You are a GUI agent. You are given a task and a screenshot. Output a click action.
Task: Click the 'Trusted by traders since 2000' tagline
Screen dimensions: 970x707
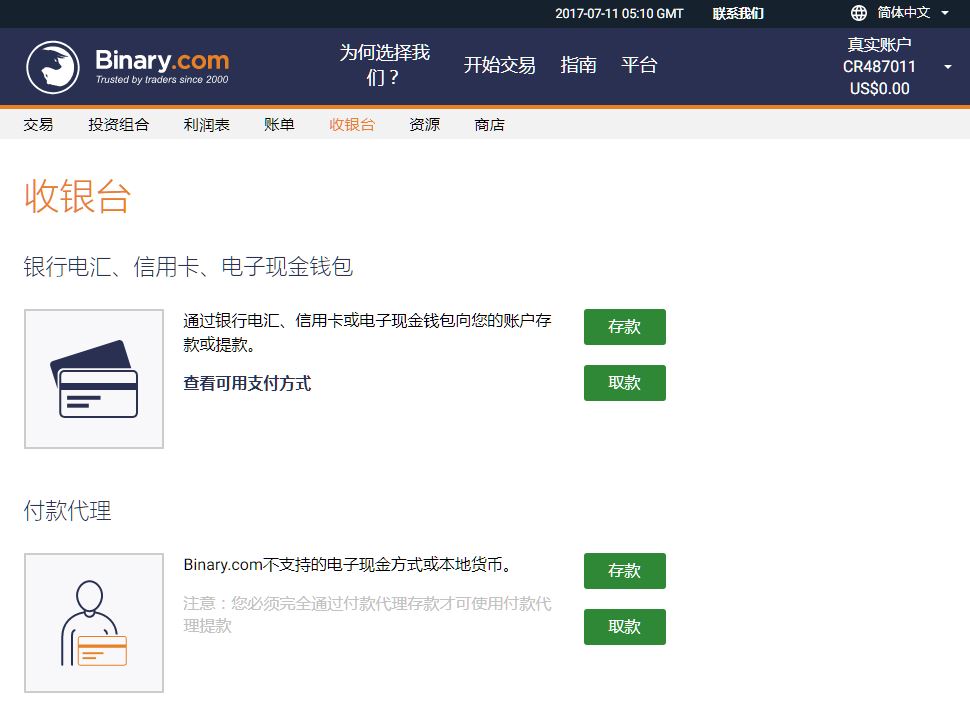(x=162, y=80)
